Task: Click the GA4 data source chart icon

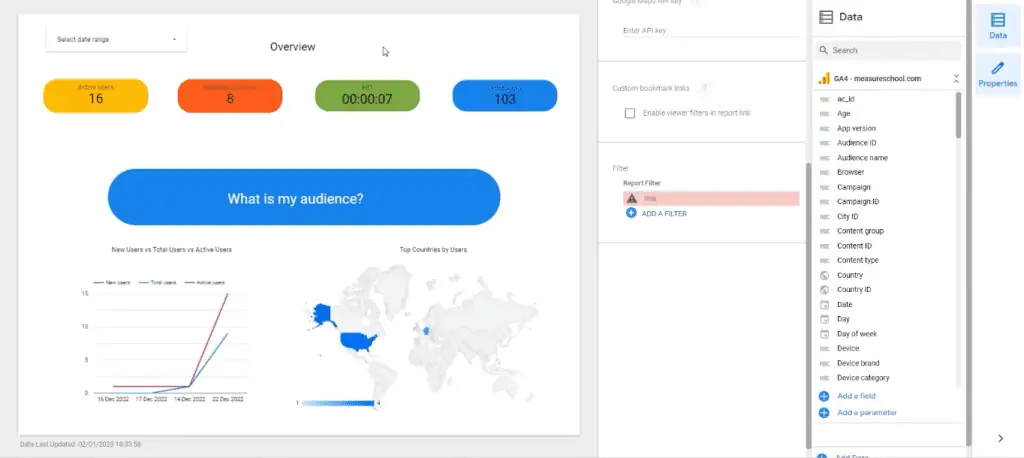Action: 824,78
